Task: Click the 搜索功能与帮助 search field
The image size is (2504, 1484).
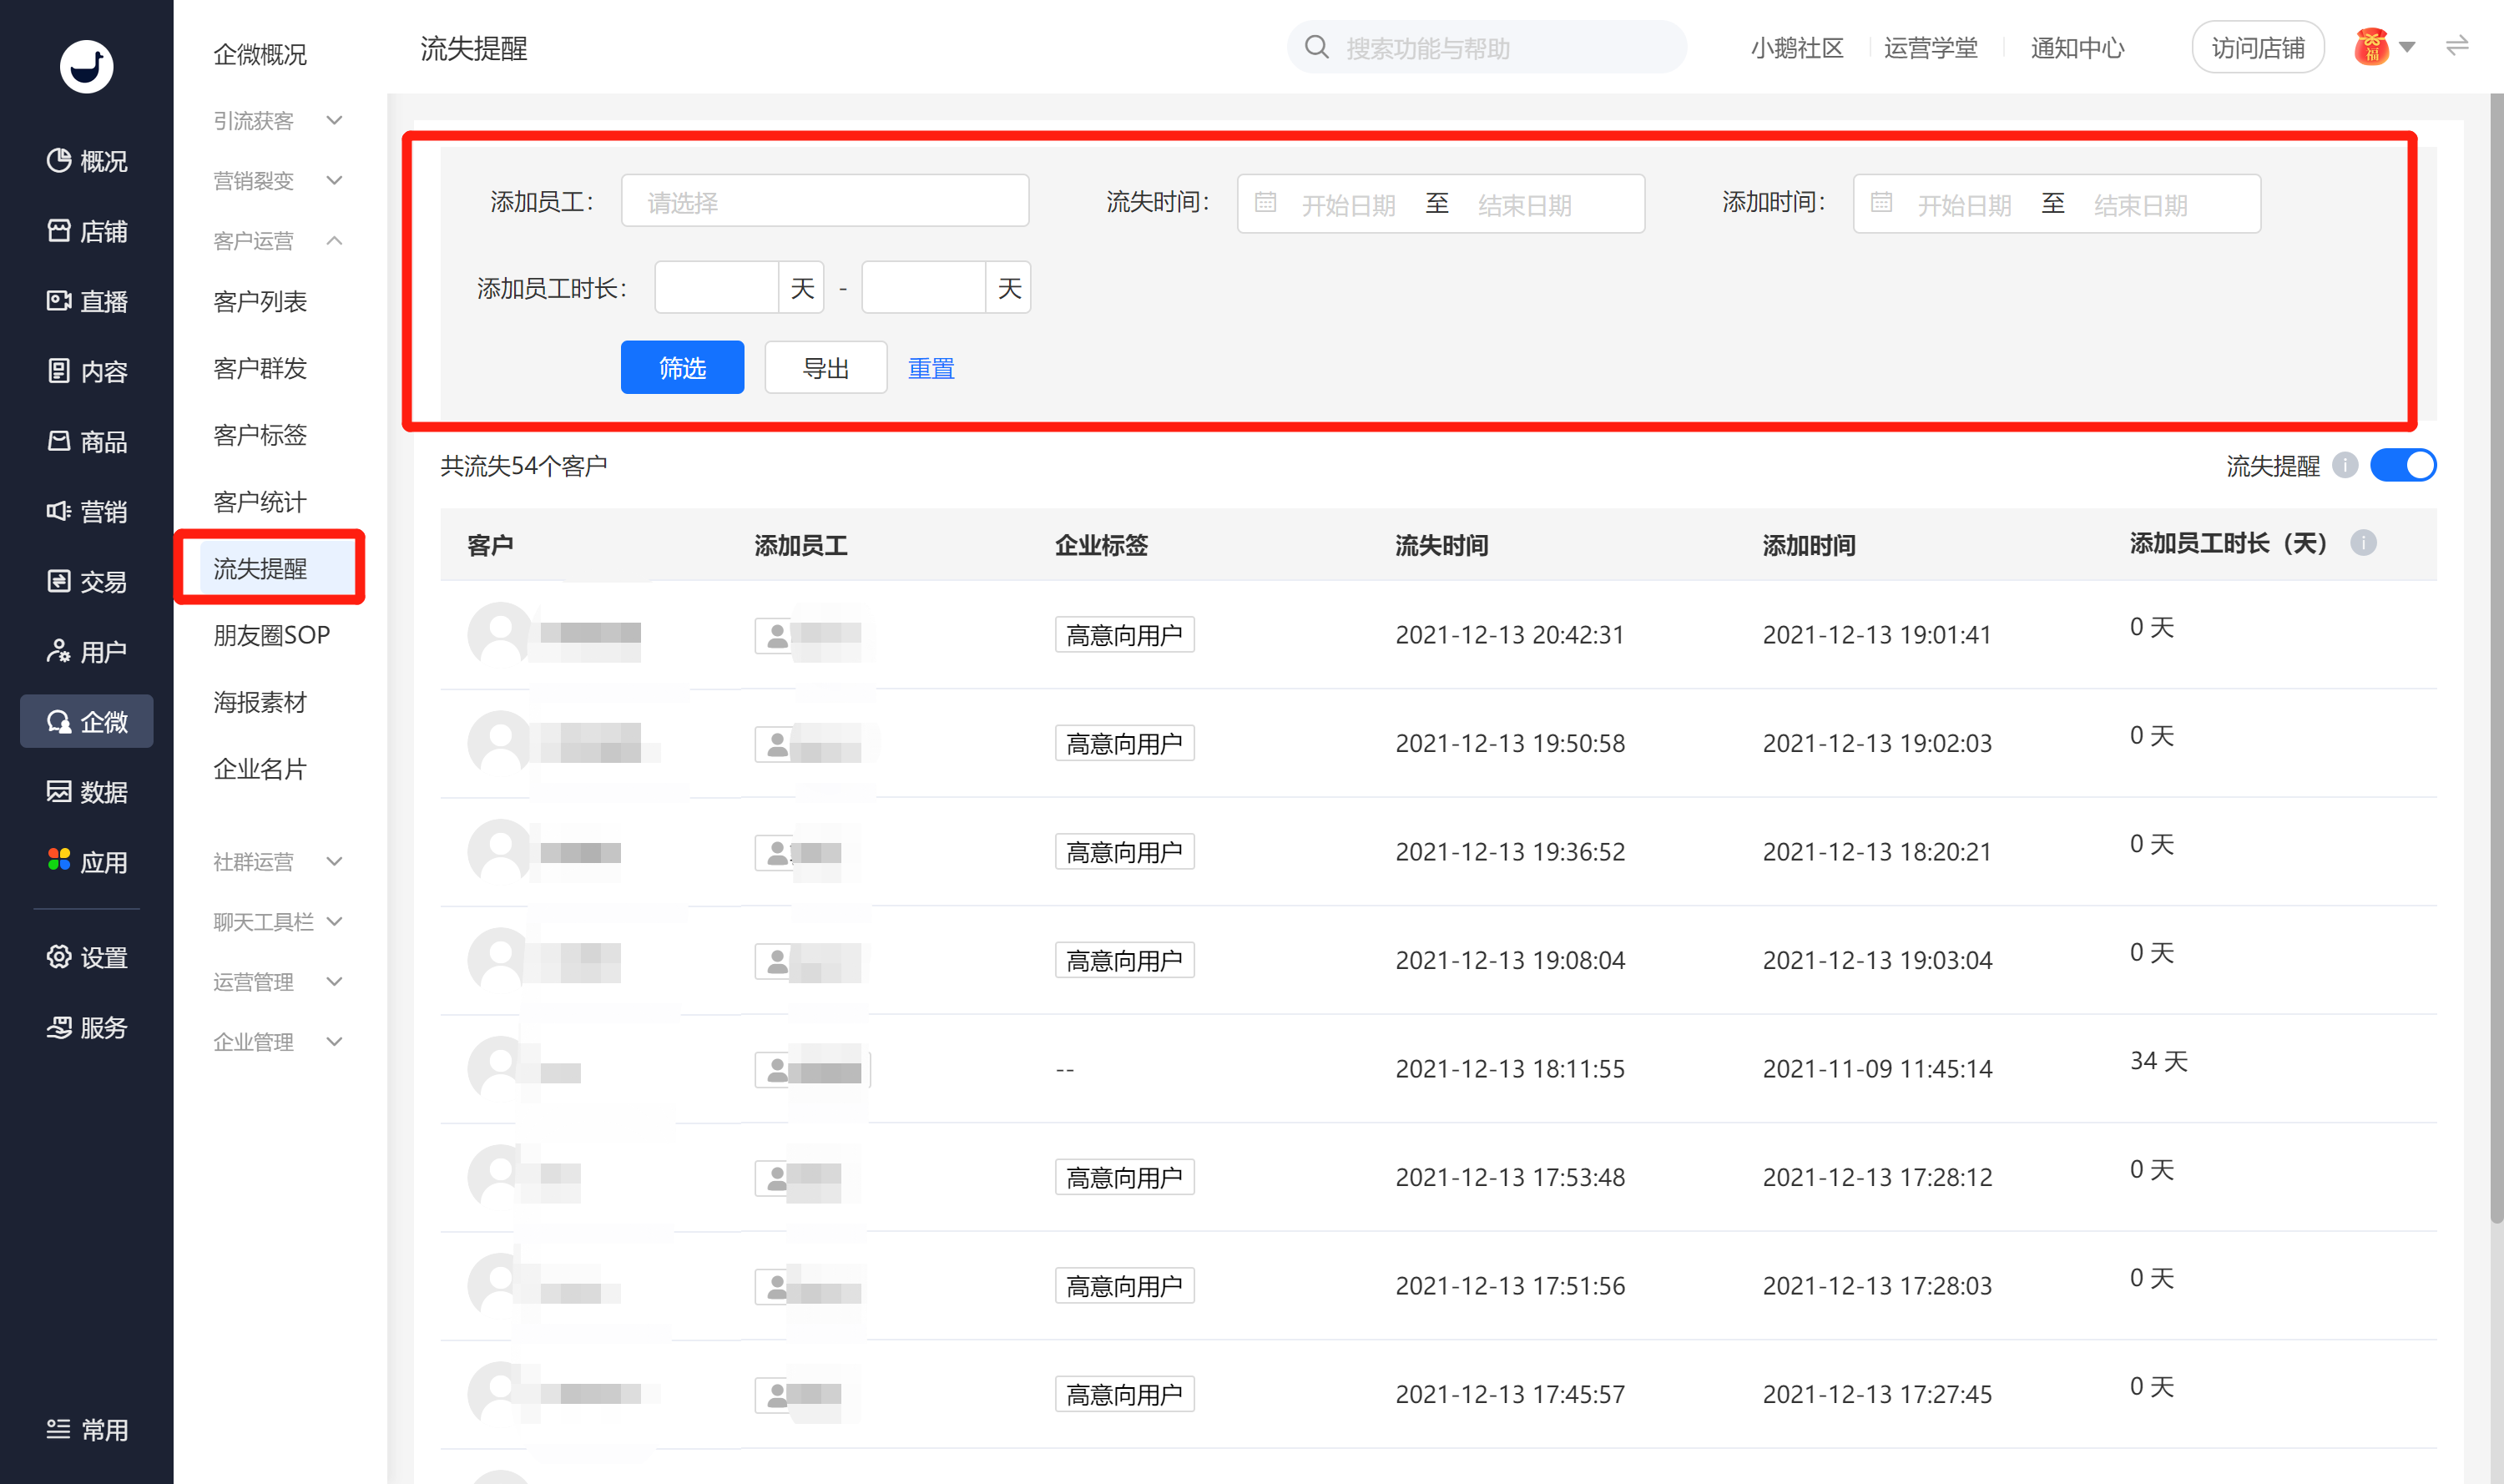Action: [1487, 47]
